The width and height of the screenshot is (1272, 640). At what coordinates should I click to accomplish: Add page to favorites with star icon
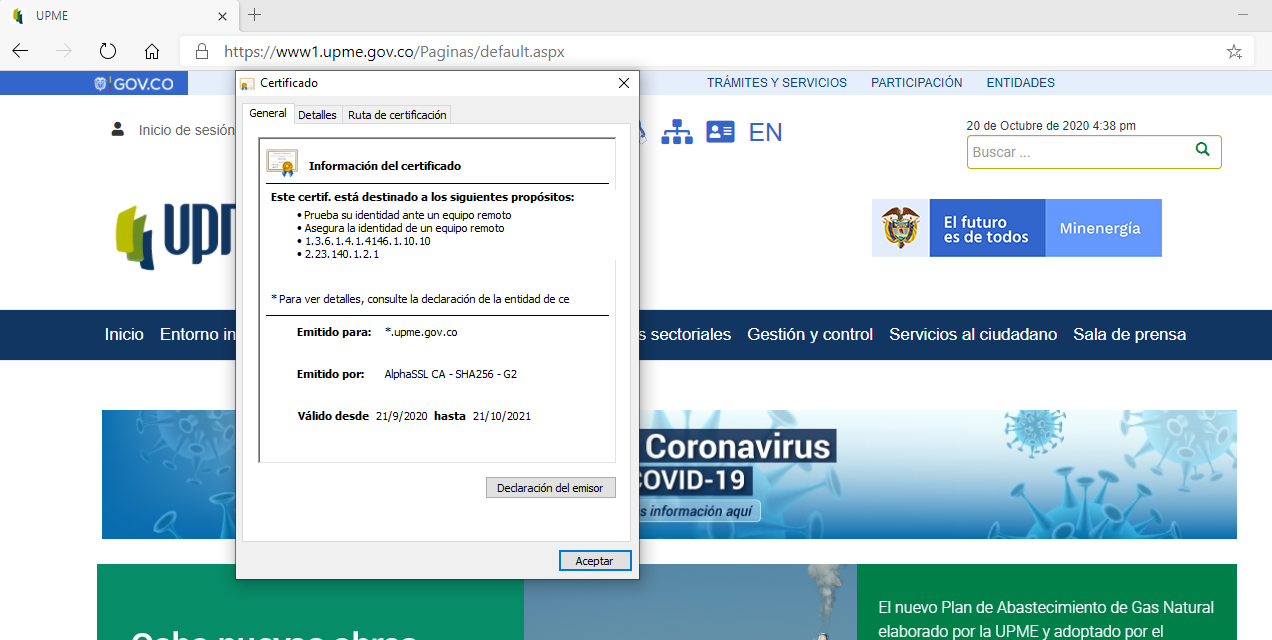tap(1234, 51)
